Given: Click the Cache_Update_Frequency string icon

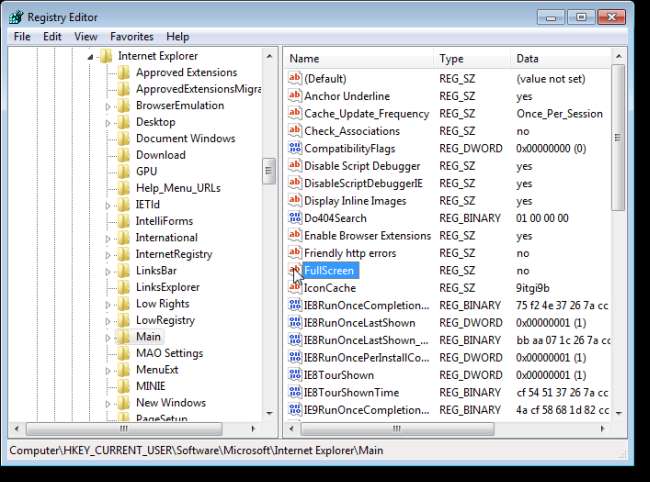Looking at the screenshot, I should (295, 113).
